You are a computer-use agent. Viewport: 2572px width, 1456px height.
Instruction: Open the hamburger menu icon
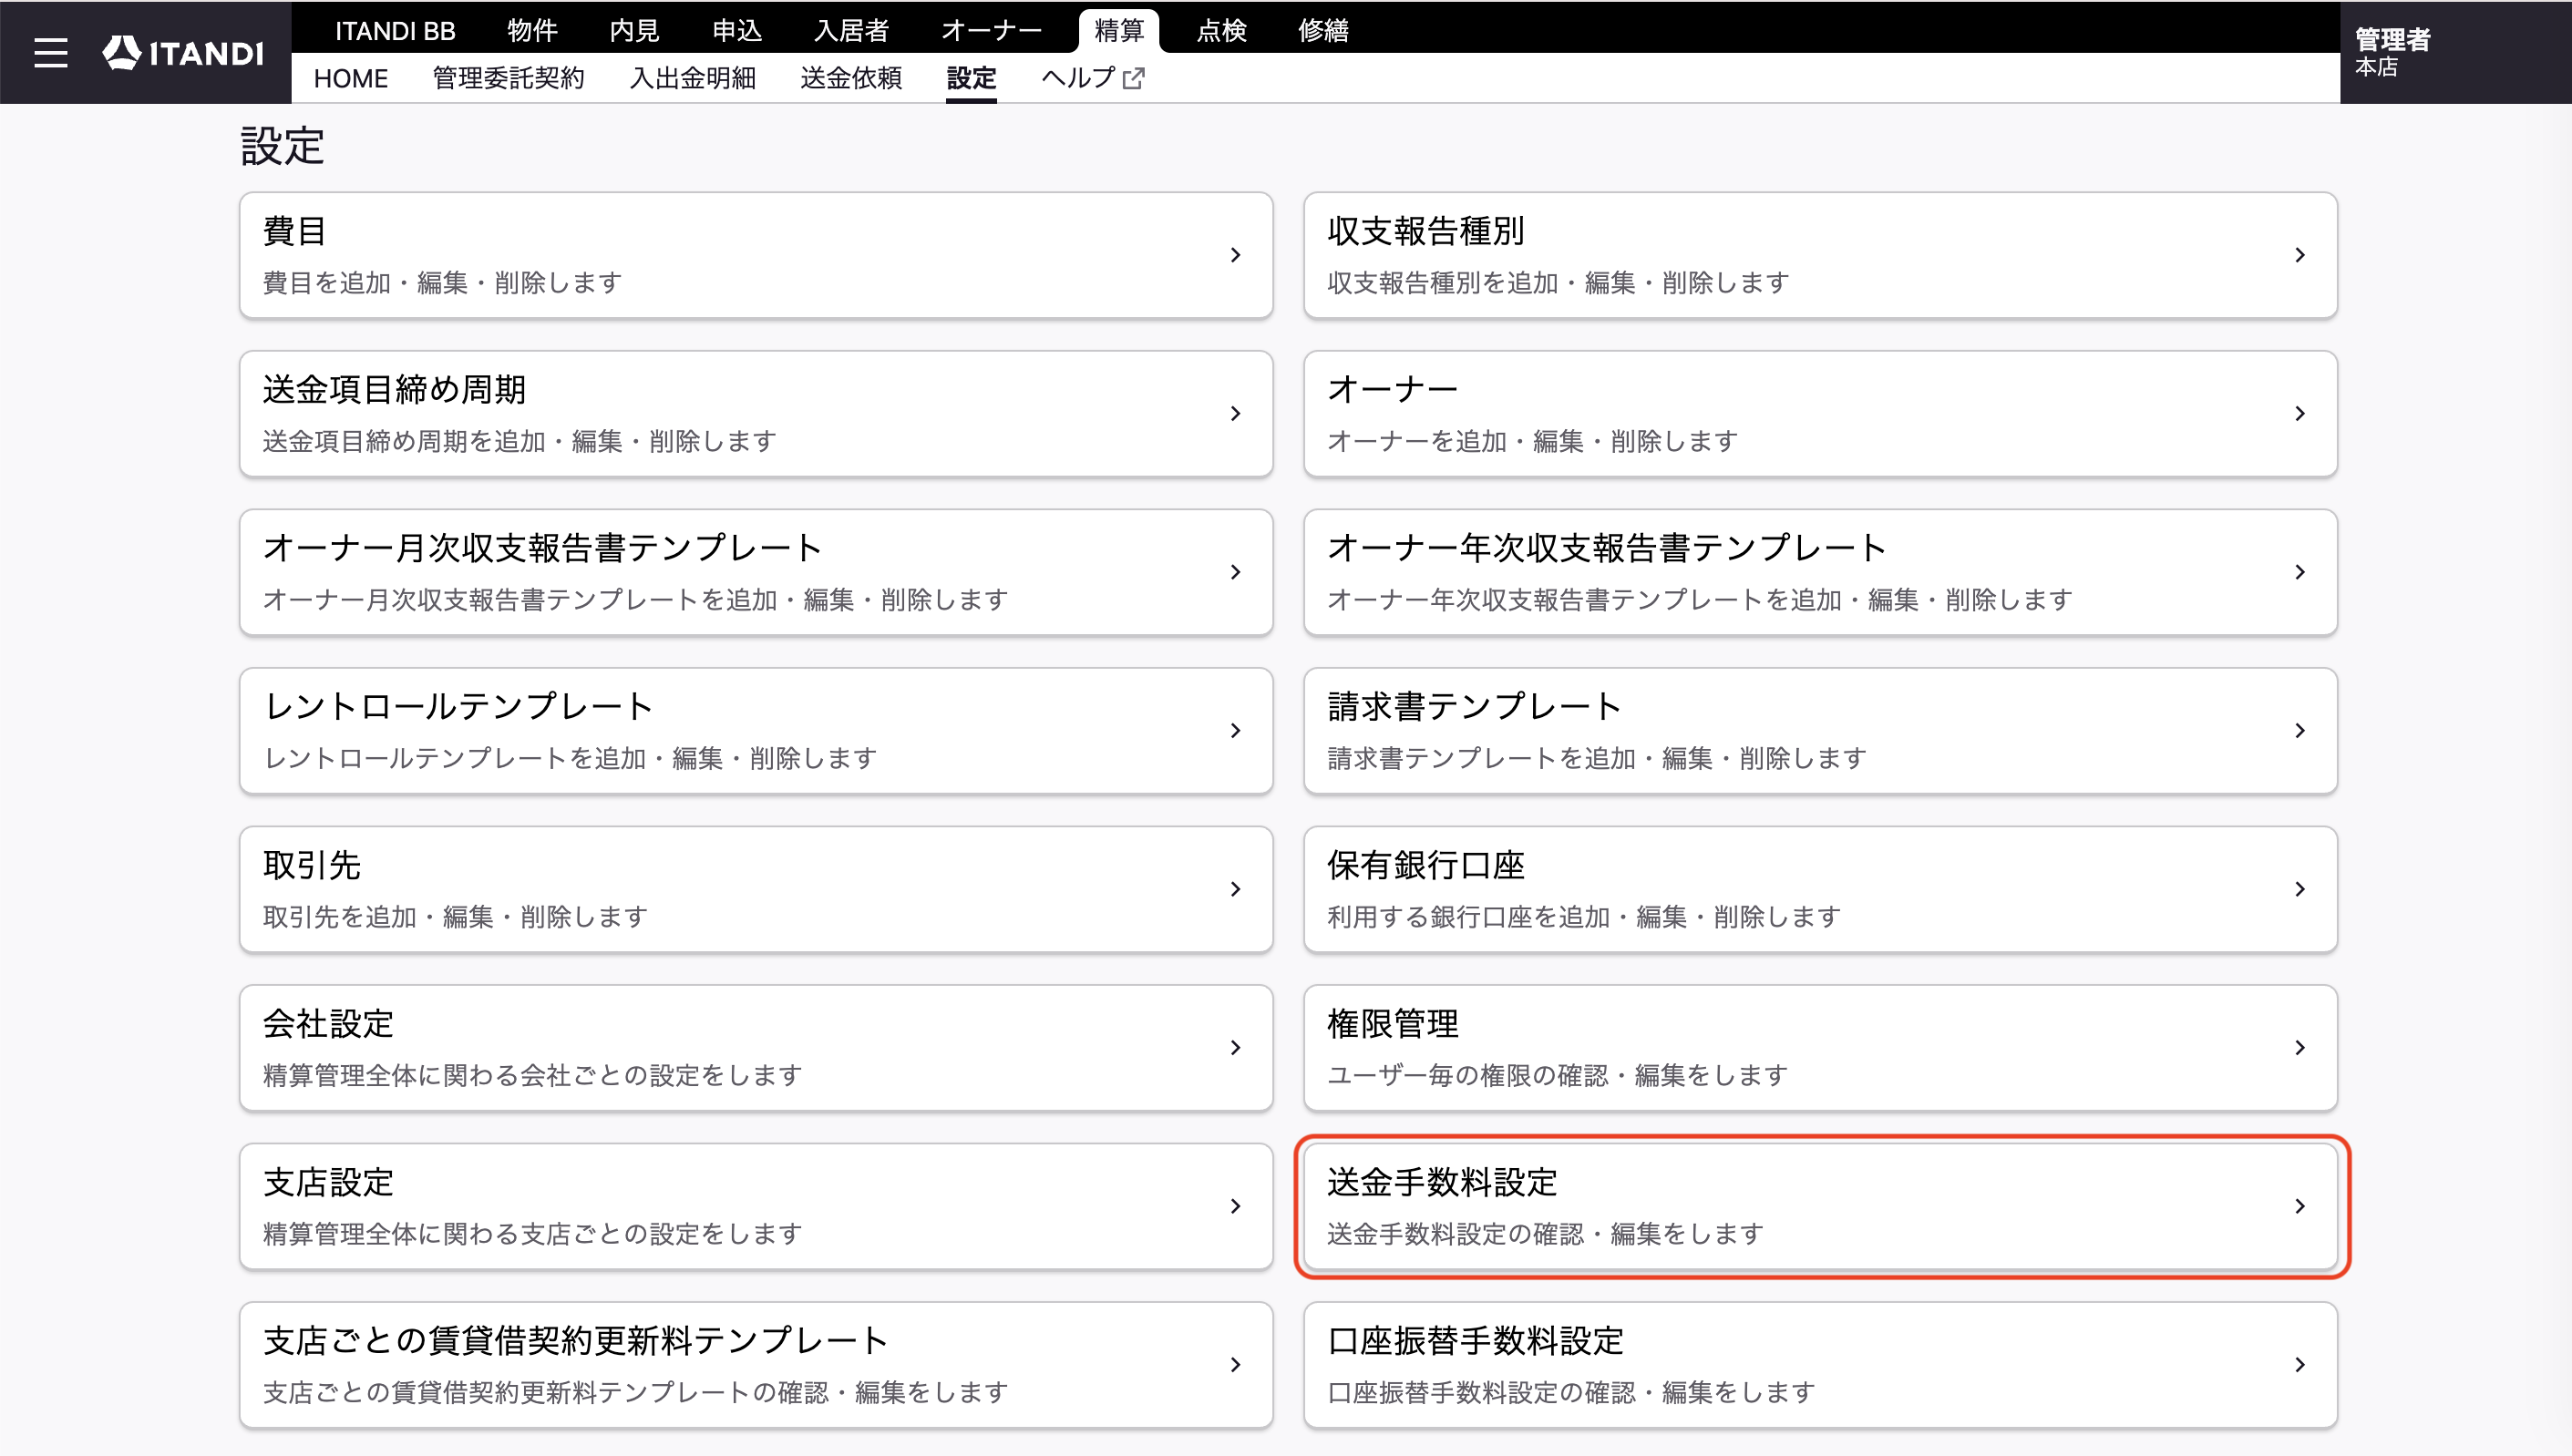pos(51,52)
